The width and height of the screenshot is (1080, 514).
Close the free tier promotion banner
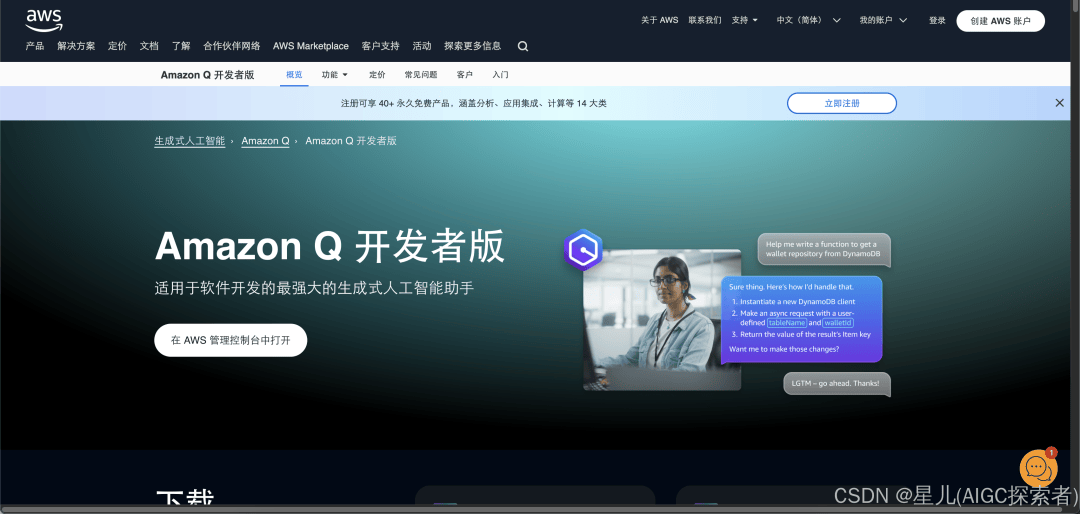coord(1059,103)
